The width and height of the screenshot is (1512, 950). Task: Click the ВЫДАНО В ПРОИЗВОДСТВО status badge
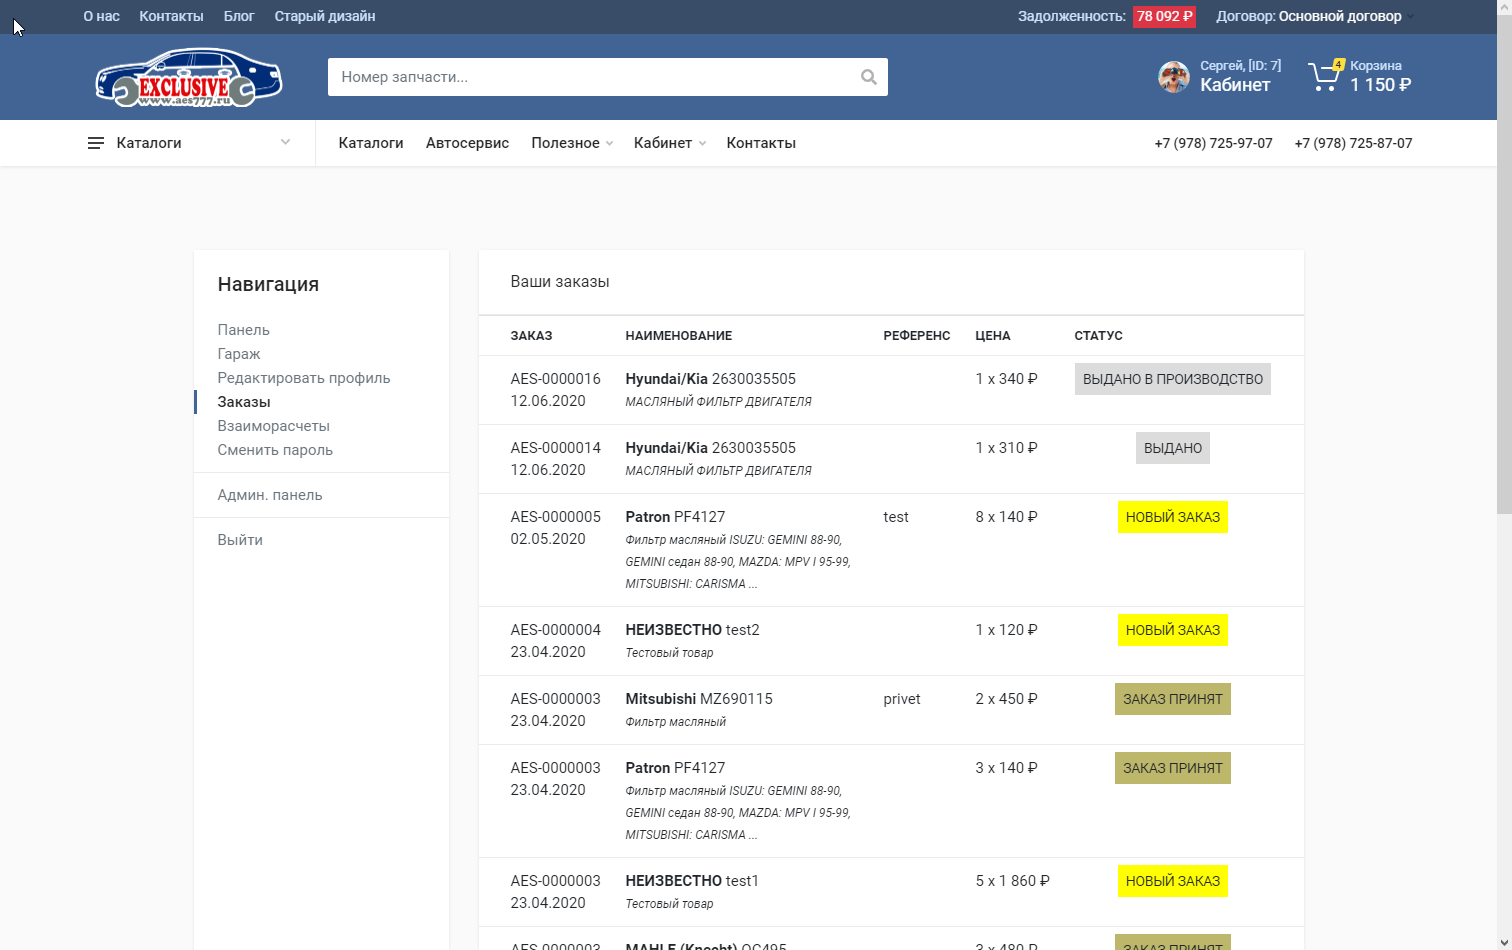coord(1172,379)
